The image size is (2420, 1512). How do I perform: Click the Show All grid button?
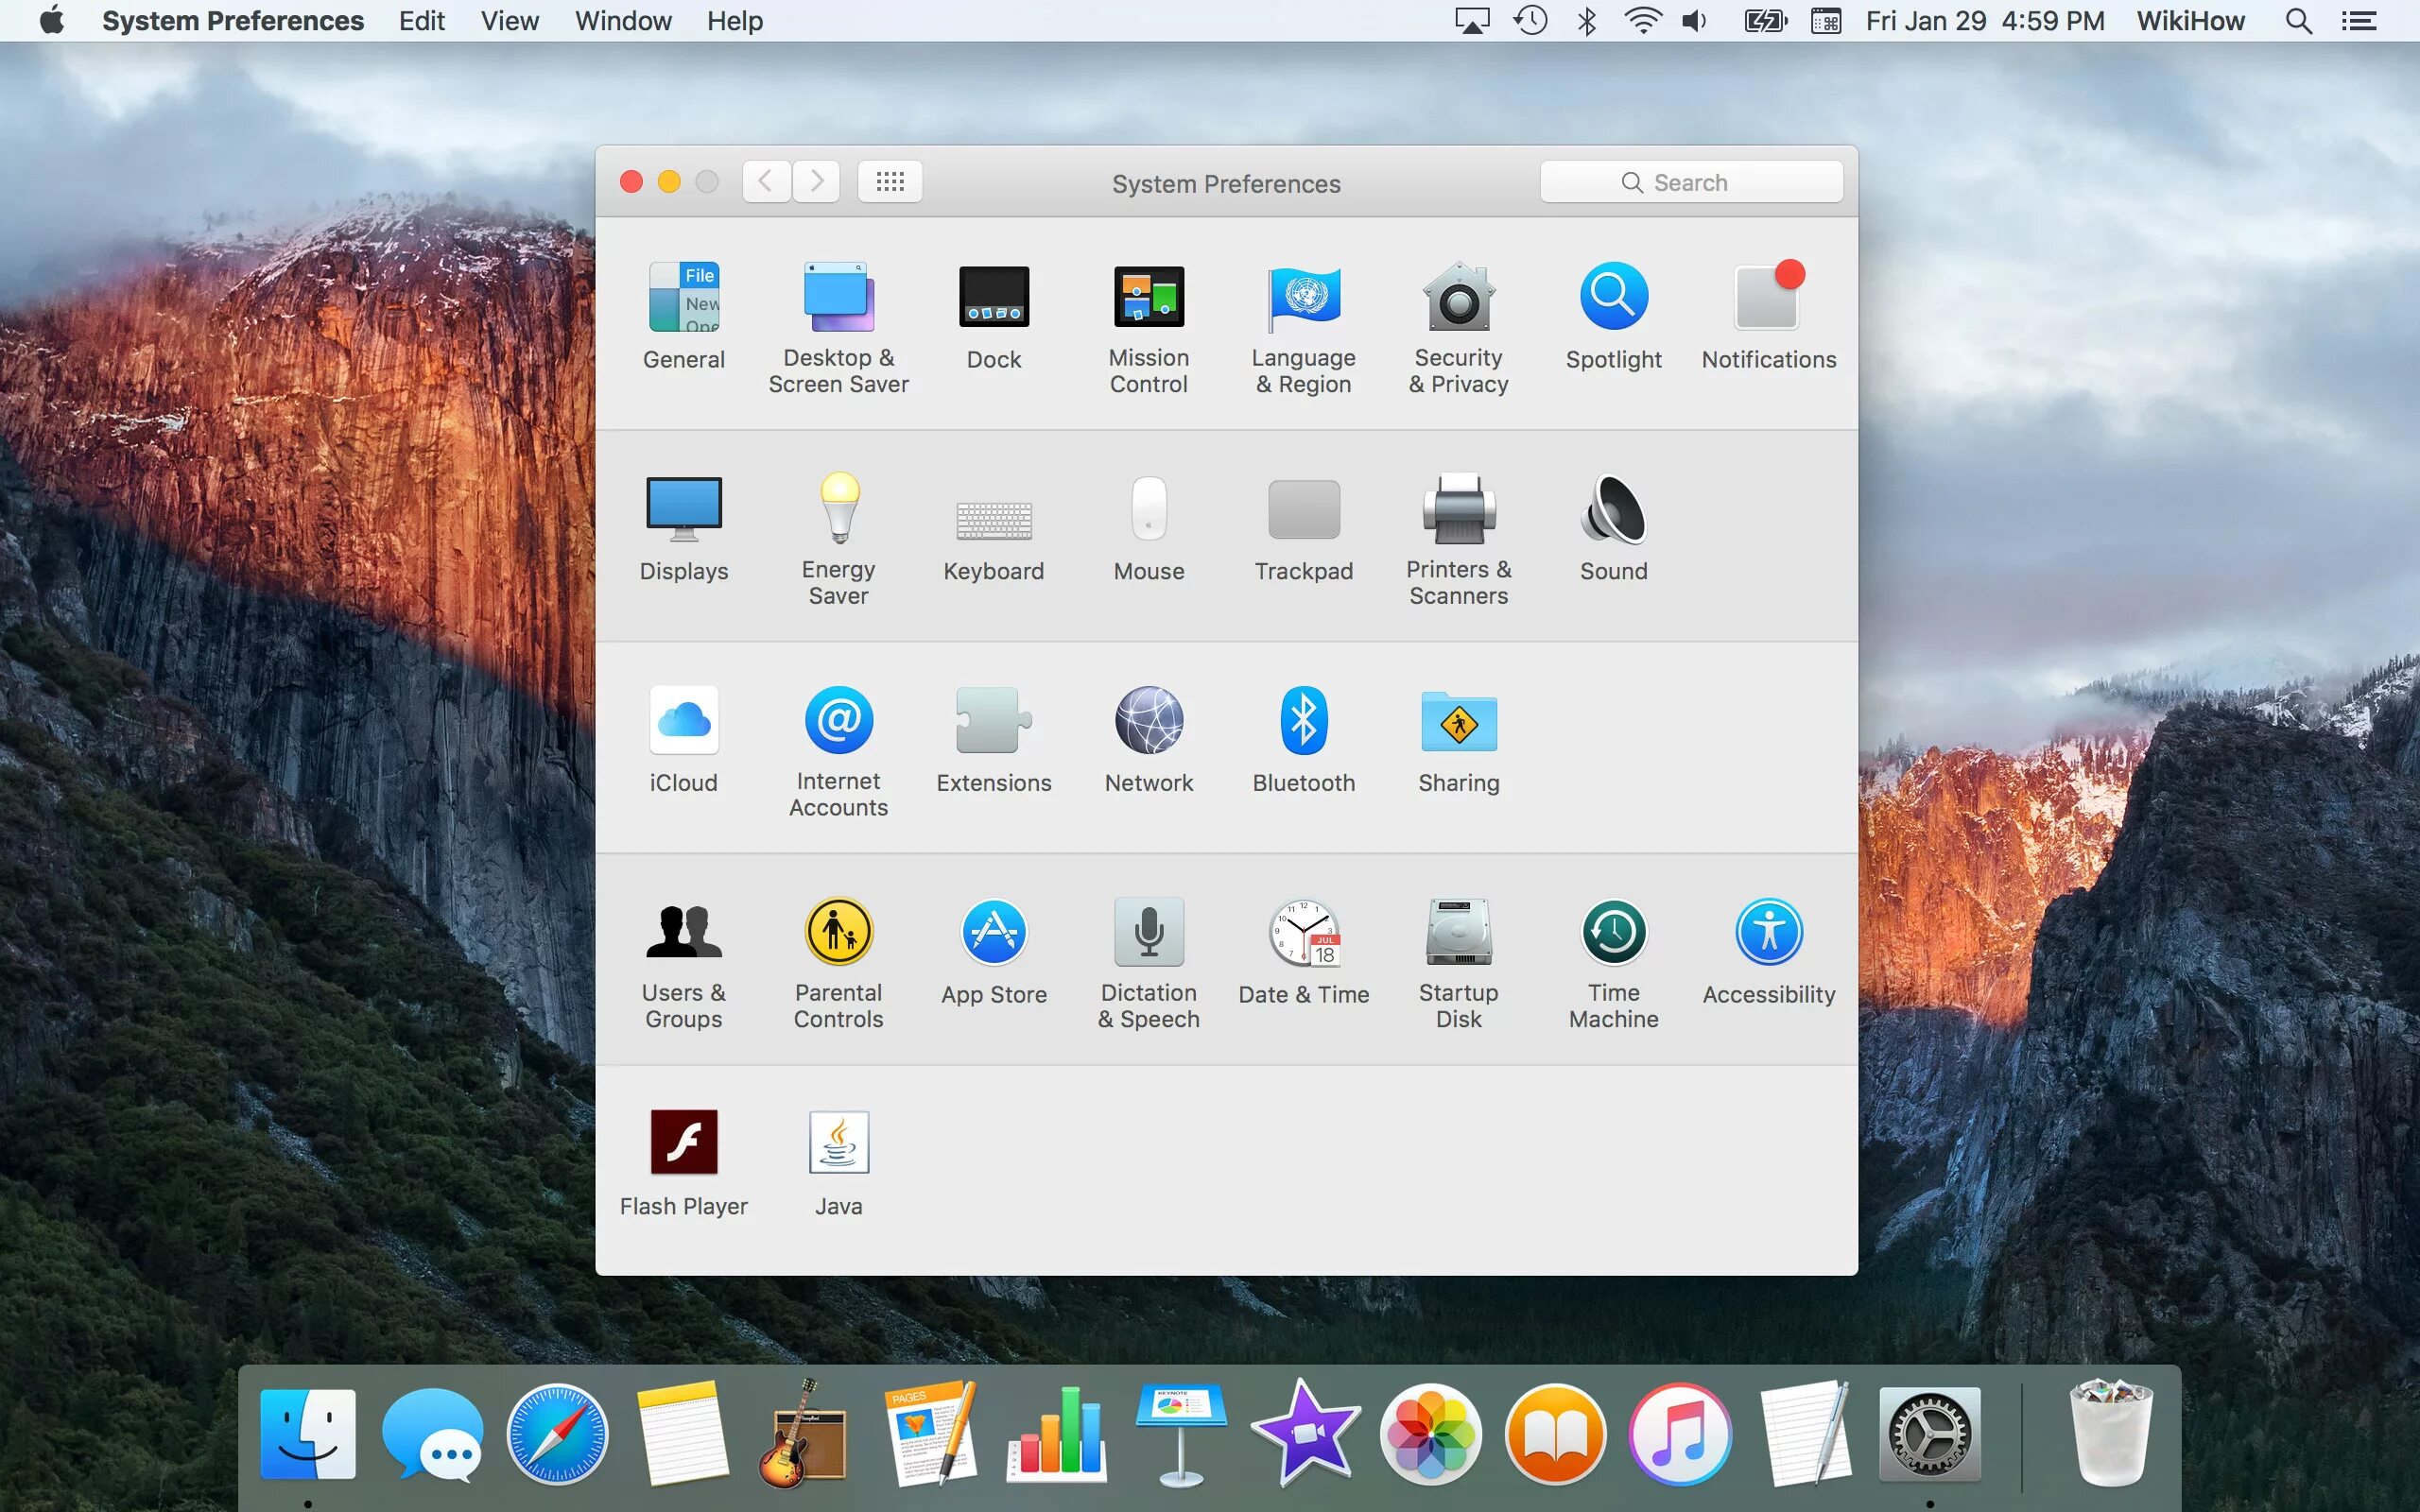(x=889, y=182)
